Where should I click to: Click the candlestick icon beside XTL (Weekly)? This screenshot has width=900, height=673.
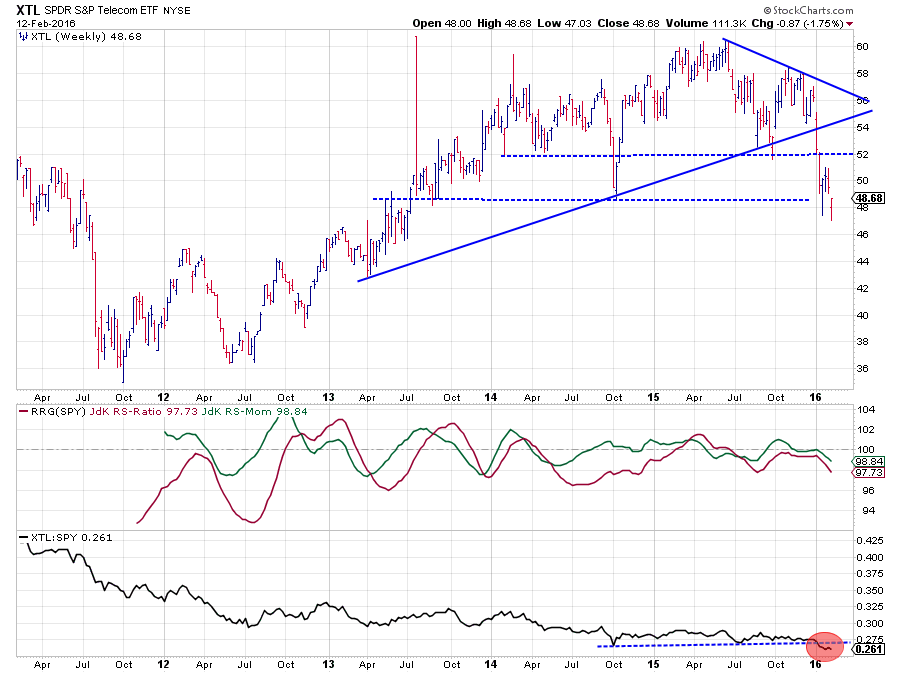pyautogui.click(x=23, y=37)
